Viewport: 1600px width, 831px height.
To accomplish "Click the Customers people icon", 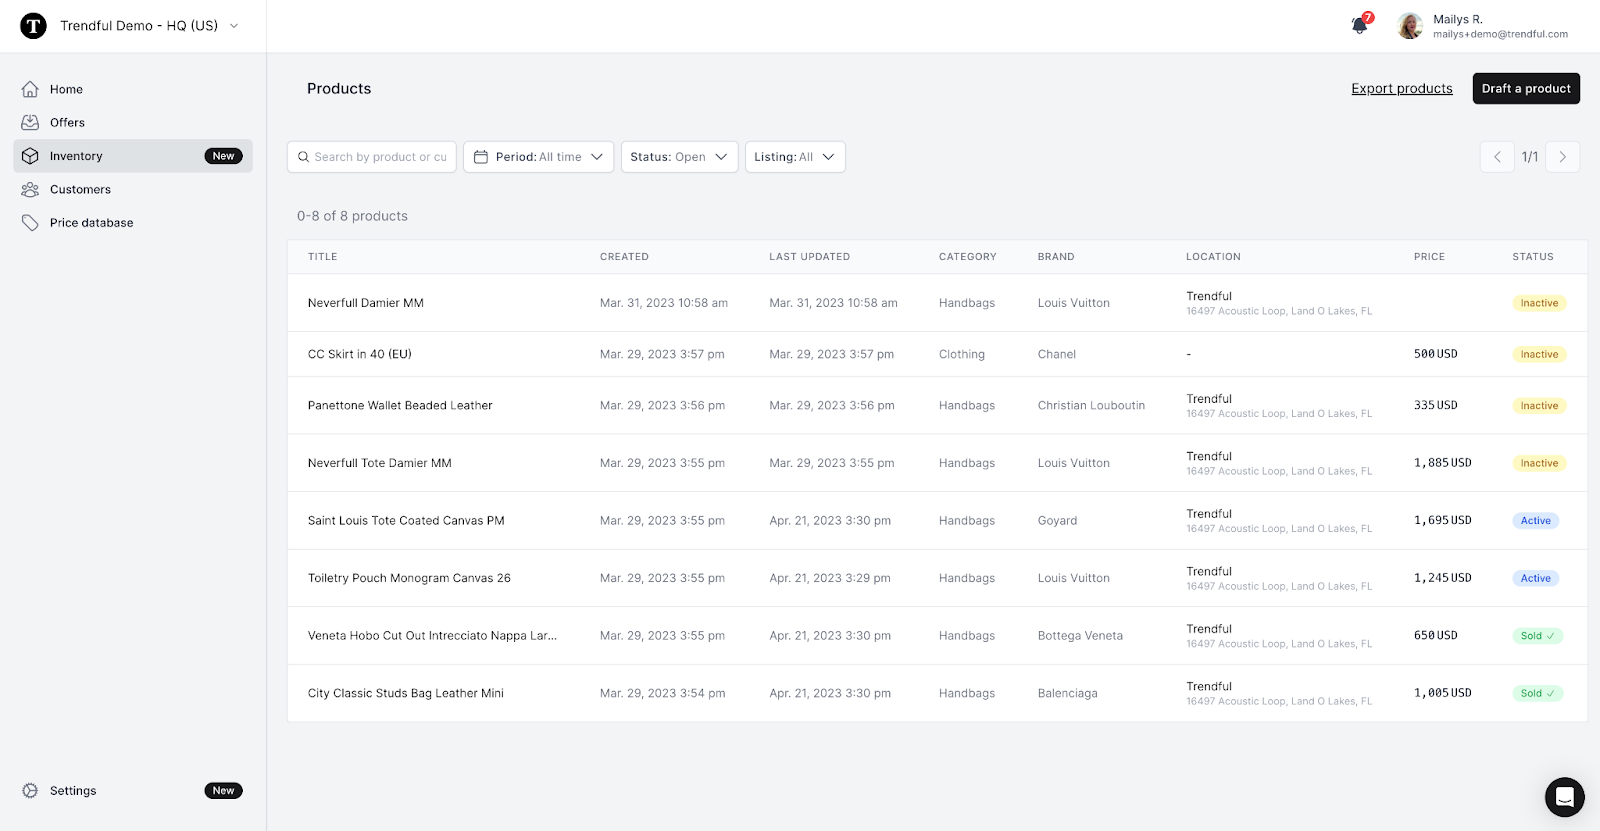I will click(x=30, y=189).
